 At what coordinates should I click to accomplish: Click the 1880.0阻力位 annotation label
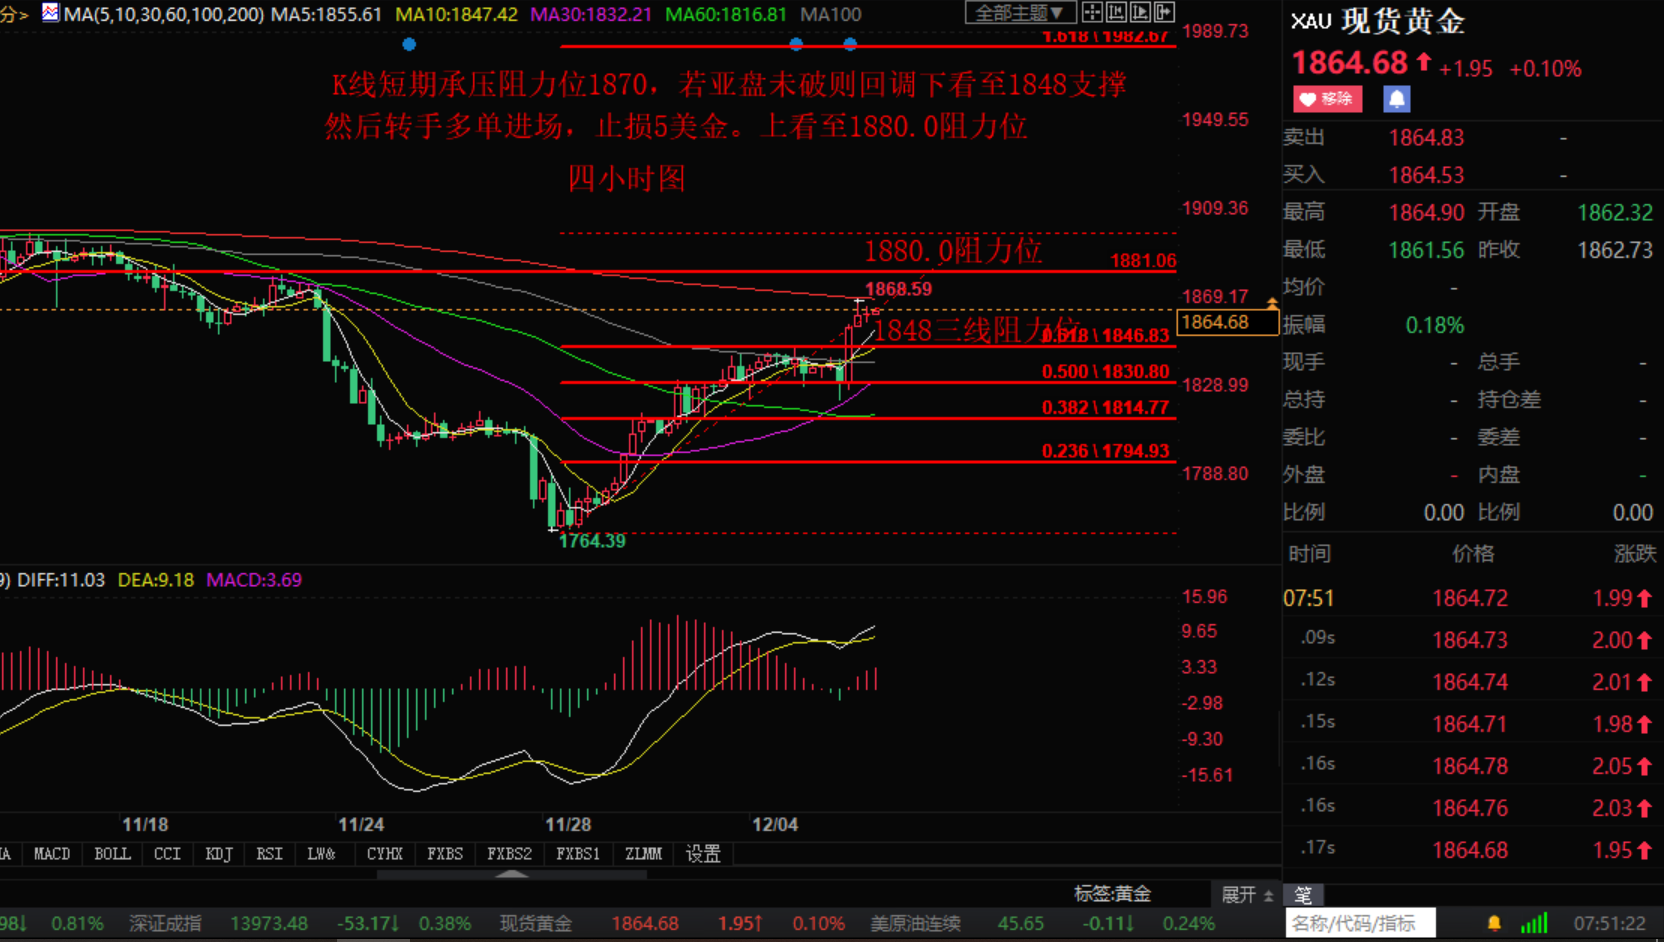coord(953,250)
